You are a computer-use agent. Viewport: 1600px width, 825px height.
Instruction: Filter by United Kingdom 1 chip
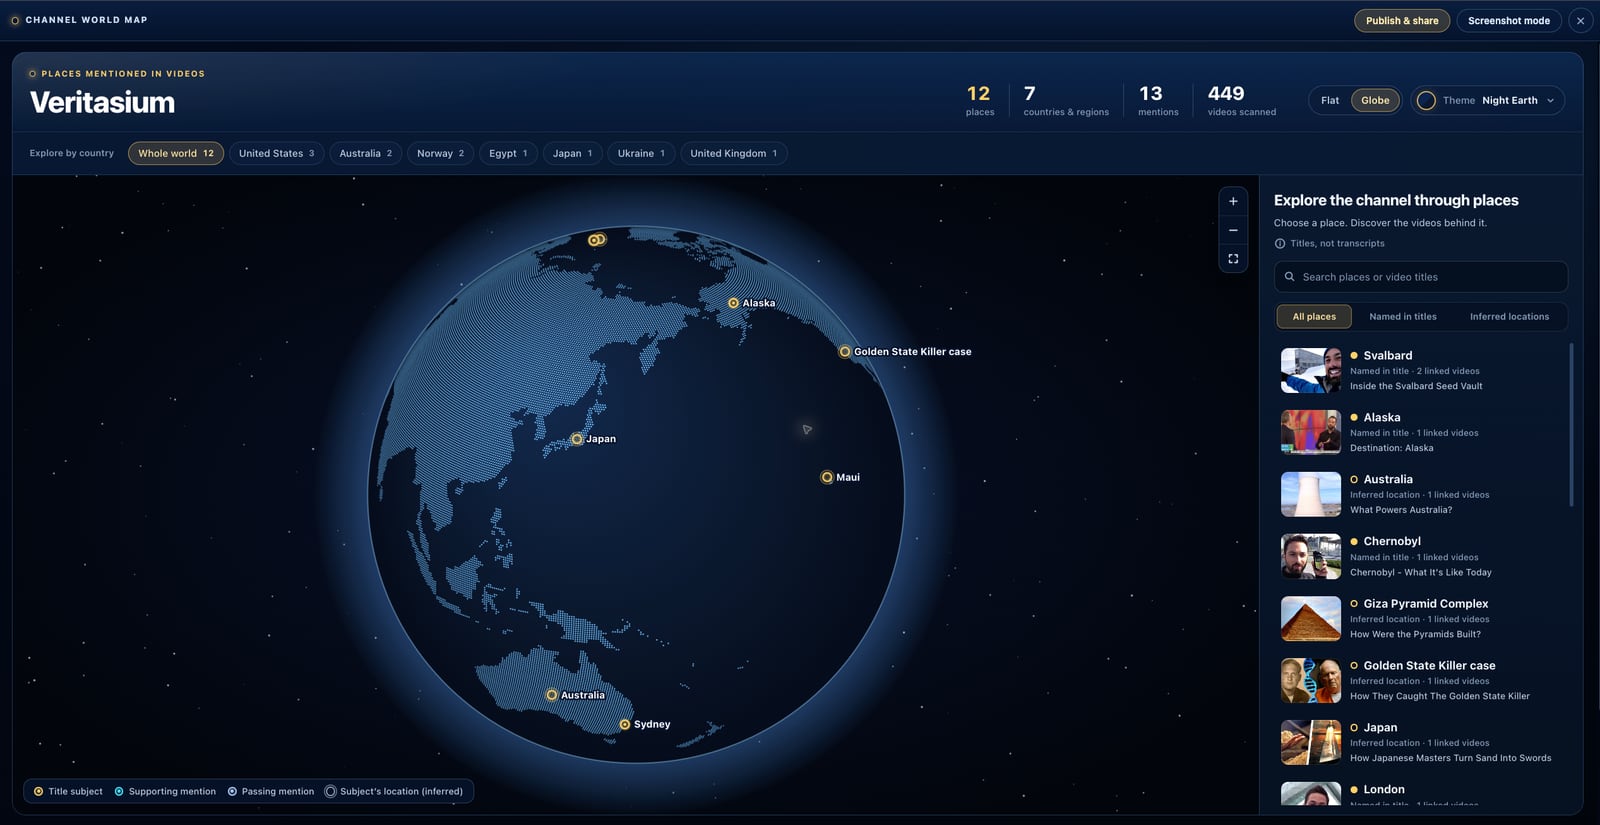733,153
